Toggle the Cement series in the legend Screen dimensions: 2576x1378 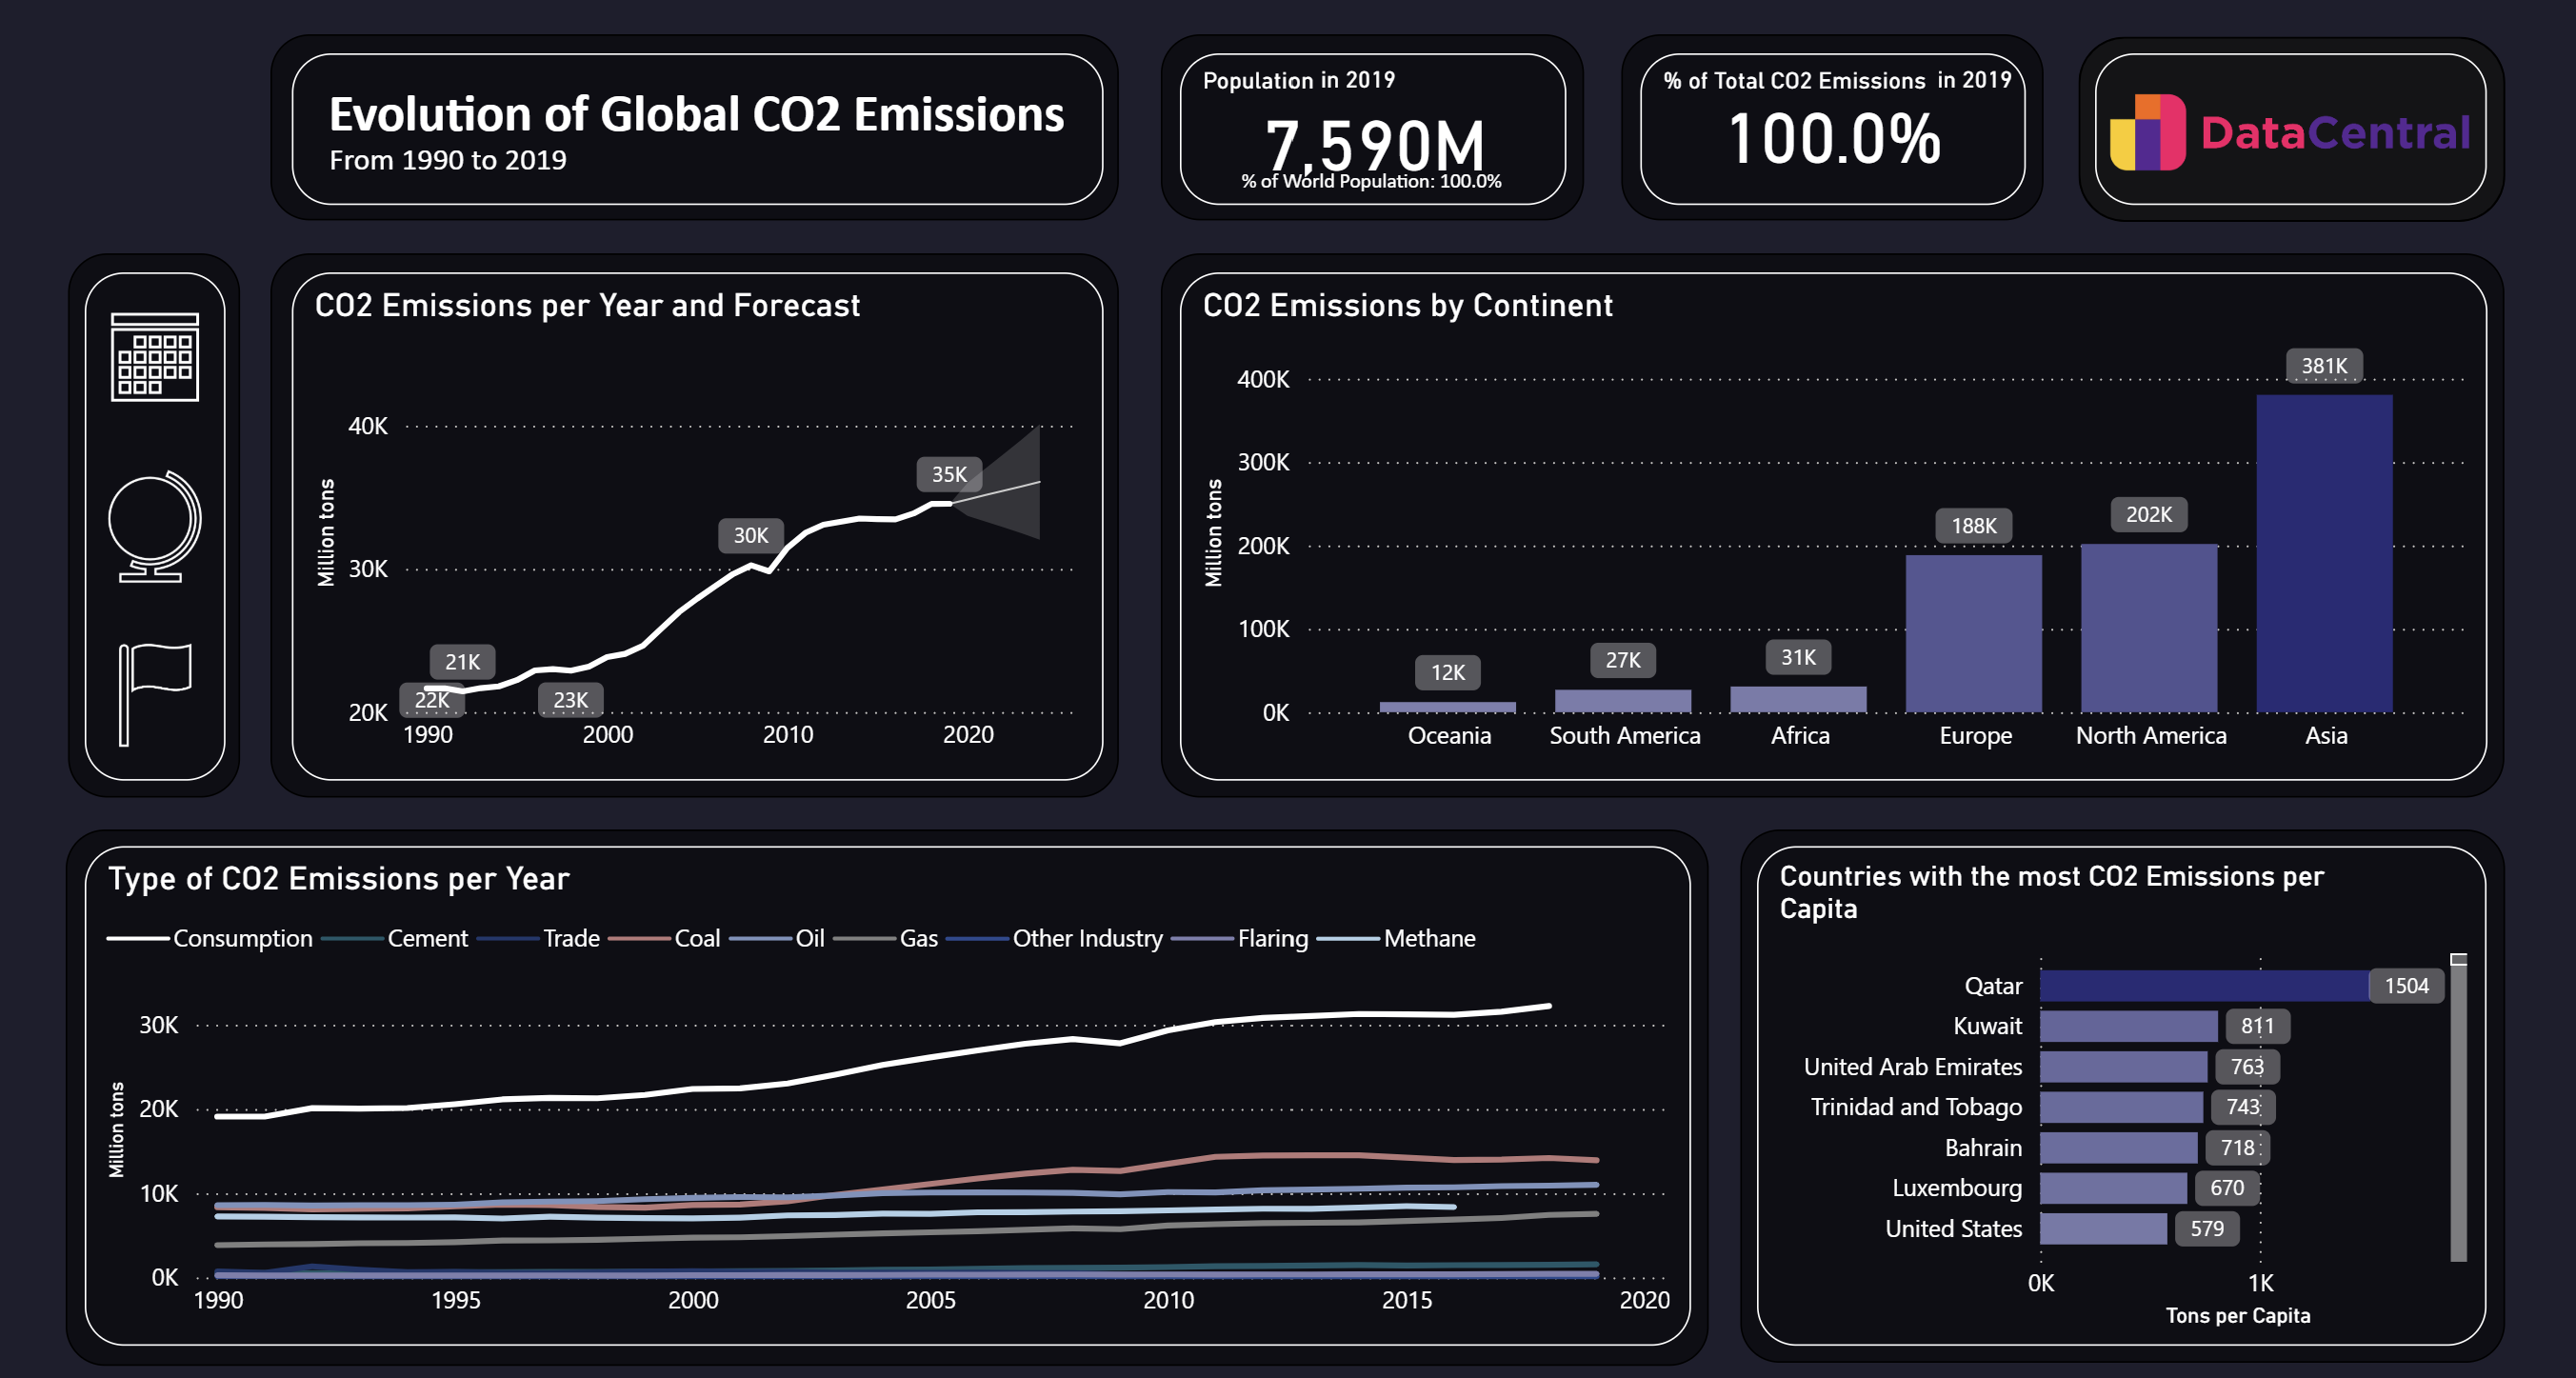point(428,938)
